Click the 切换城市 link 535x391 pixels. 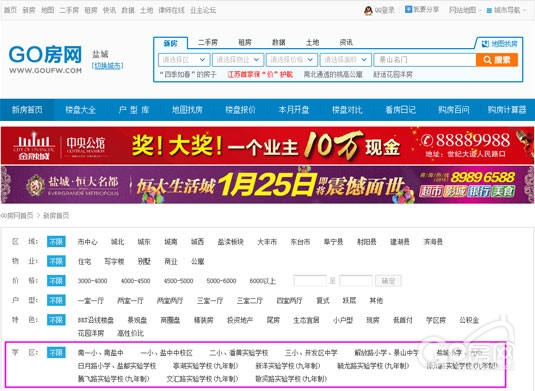(x=107, y=66)
